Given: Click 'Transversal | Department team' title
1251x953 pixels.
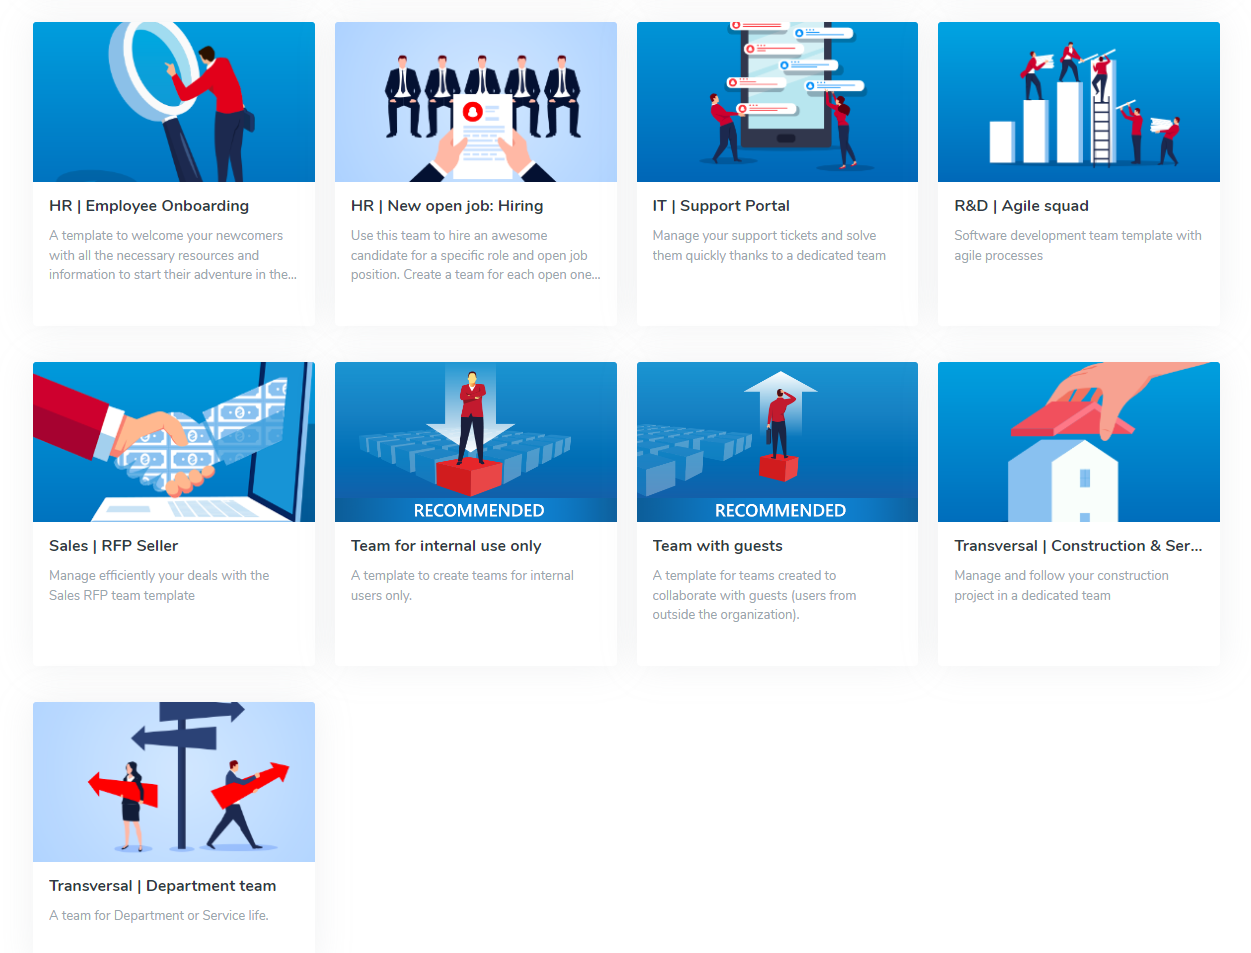Looking at the screenshot, I should click(x=163, y=886).
